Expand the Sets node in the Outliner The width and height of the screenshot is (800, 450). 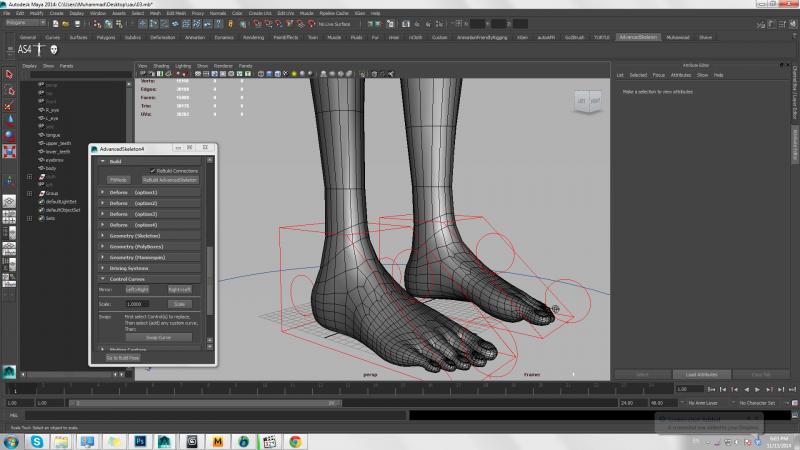[x=30, y=217]
